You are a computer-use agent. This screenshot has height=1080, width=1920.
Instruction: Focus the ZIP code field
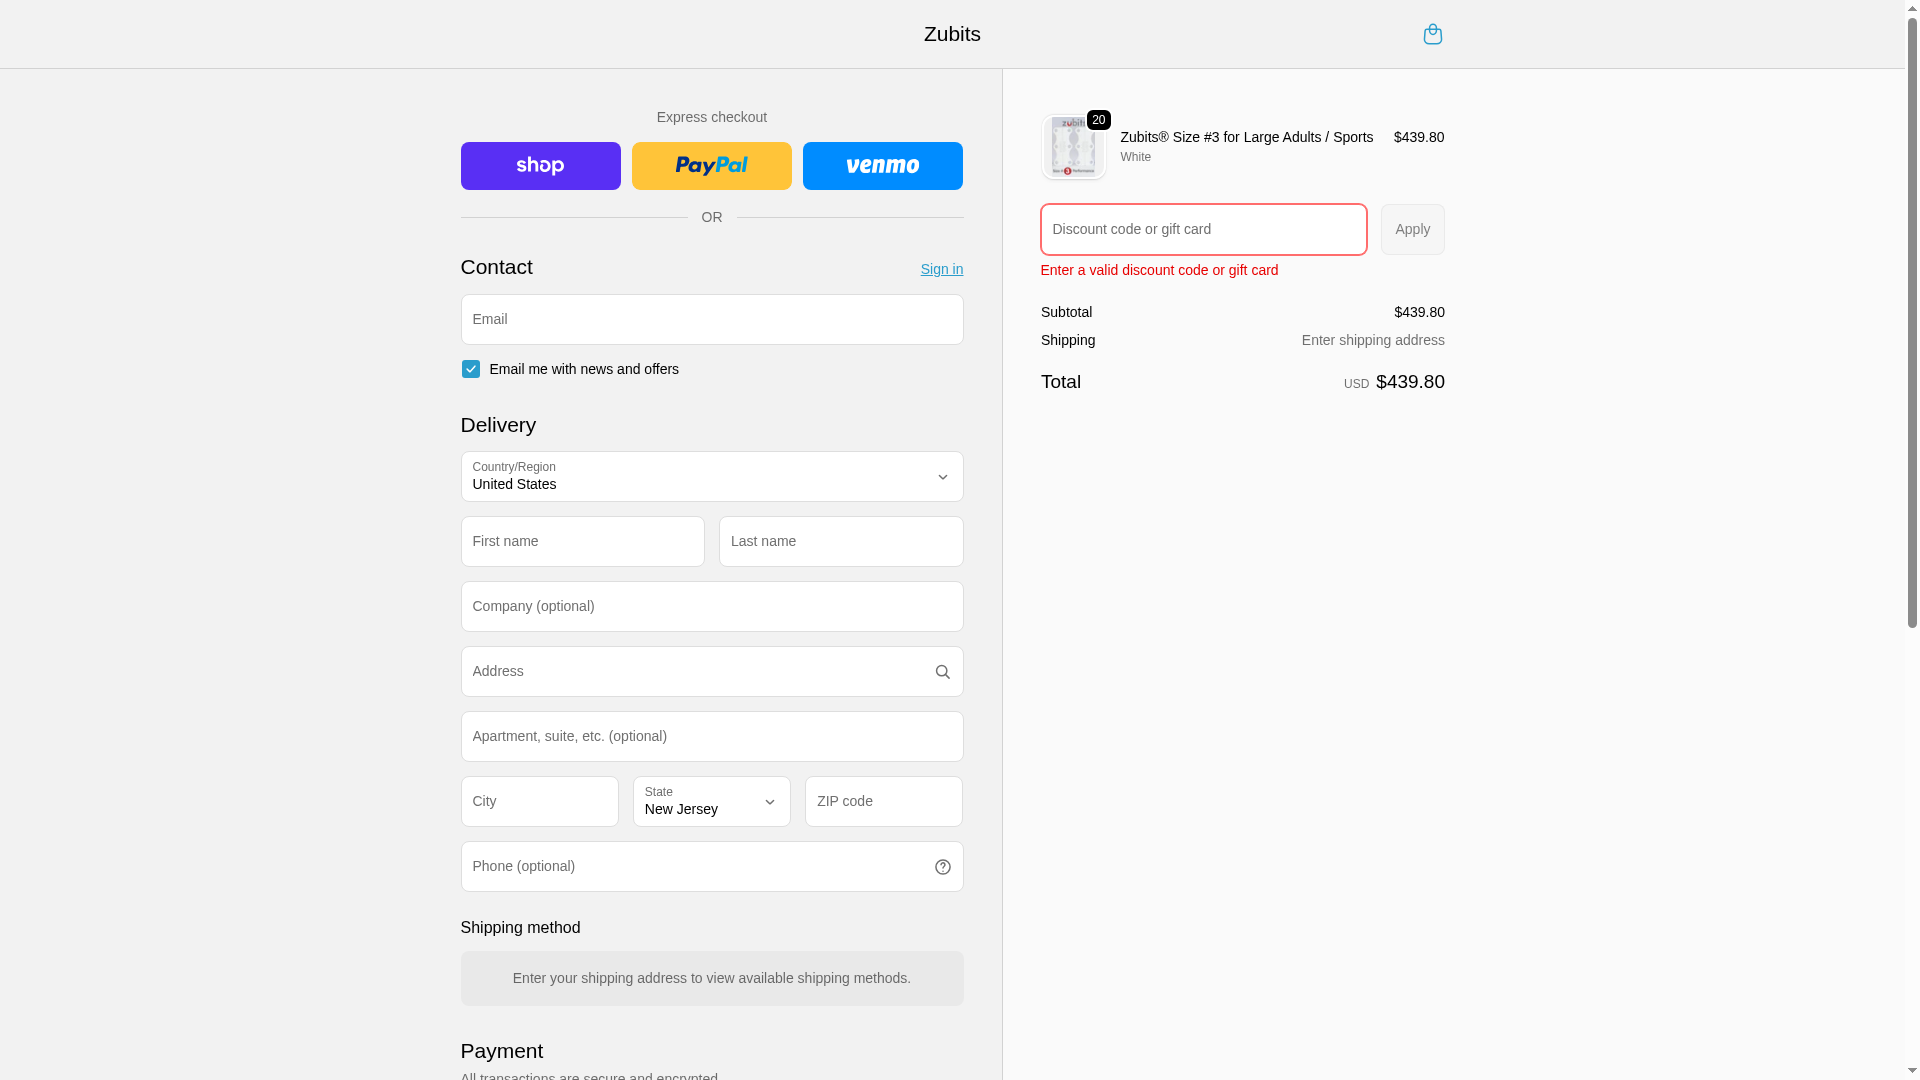[x=883, y=802]
